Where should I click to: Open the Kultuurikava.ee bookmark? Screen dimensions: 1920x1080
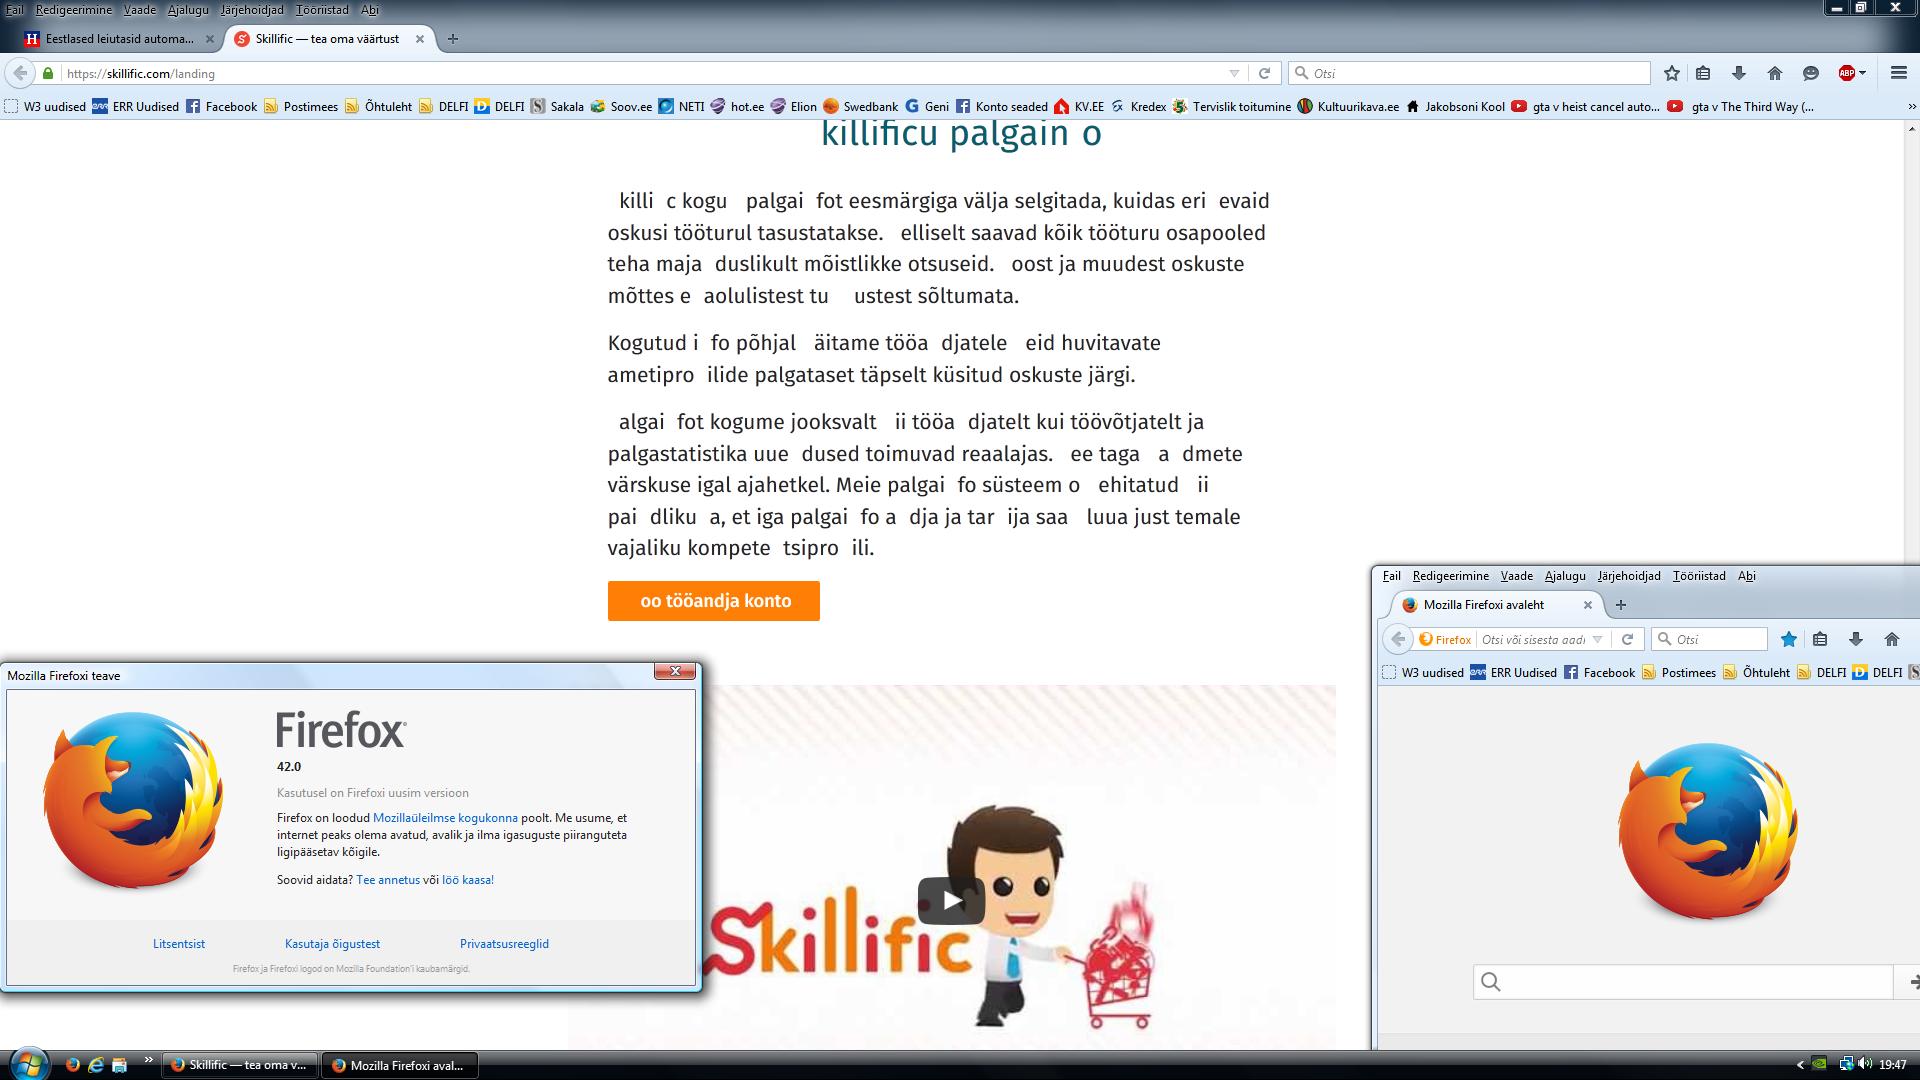[x=1348, y=106]
